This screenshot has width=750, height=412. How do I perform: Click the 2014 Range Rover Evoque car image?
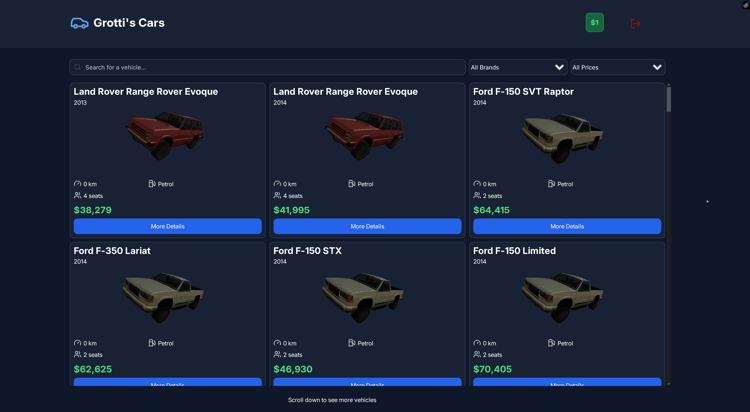click(364, 135)
